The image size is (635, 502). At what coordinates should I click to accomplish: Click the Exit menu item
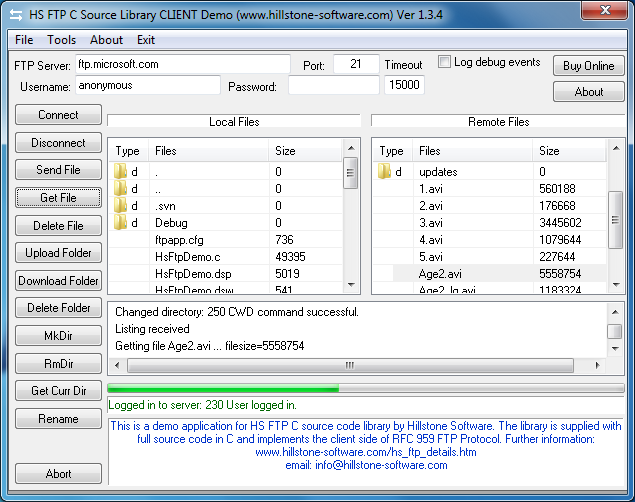tap(146, 40)
